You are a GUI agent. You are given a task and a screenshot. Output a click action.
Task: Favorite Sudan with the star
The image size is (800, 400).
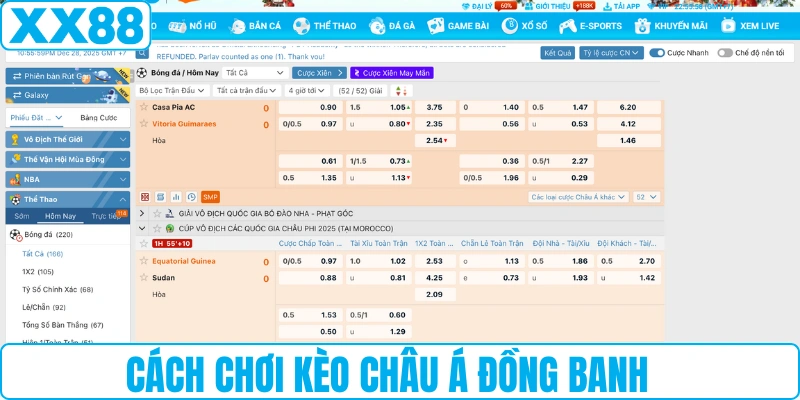144,278
